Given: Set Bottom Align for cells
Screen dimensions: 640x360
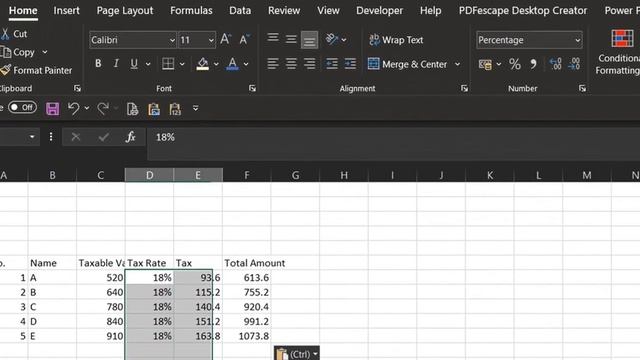Looking at the screenshot, I should point(309,40).
